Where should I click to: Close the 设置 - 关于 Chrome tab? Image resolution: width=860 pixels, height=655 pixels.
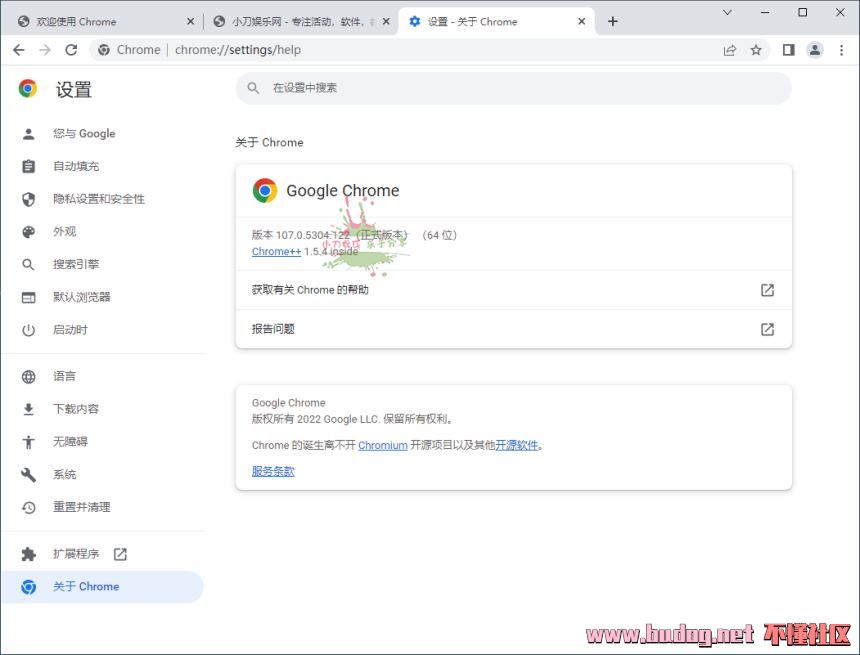coord(581,21)
